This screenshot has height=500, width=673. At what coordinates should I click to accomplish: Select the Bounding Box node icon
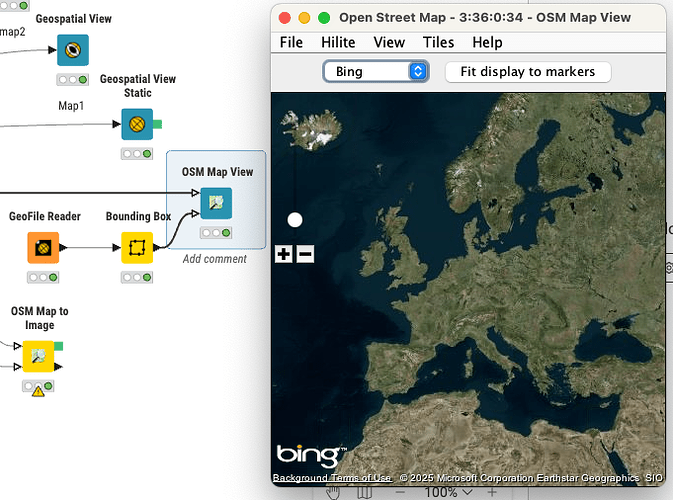pos(137,248)
